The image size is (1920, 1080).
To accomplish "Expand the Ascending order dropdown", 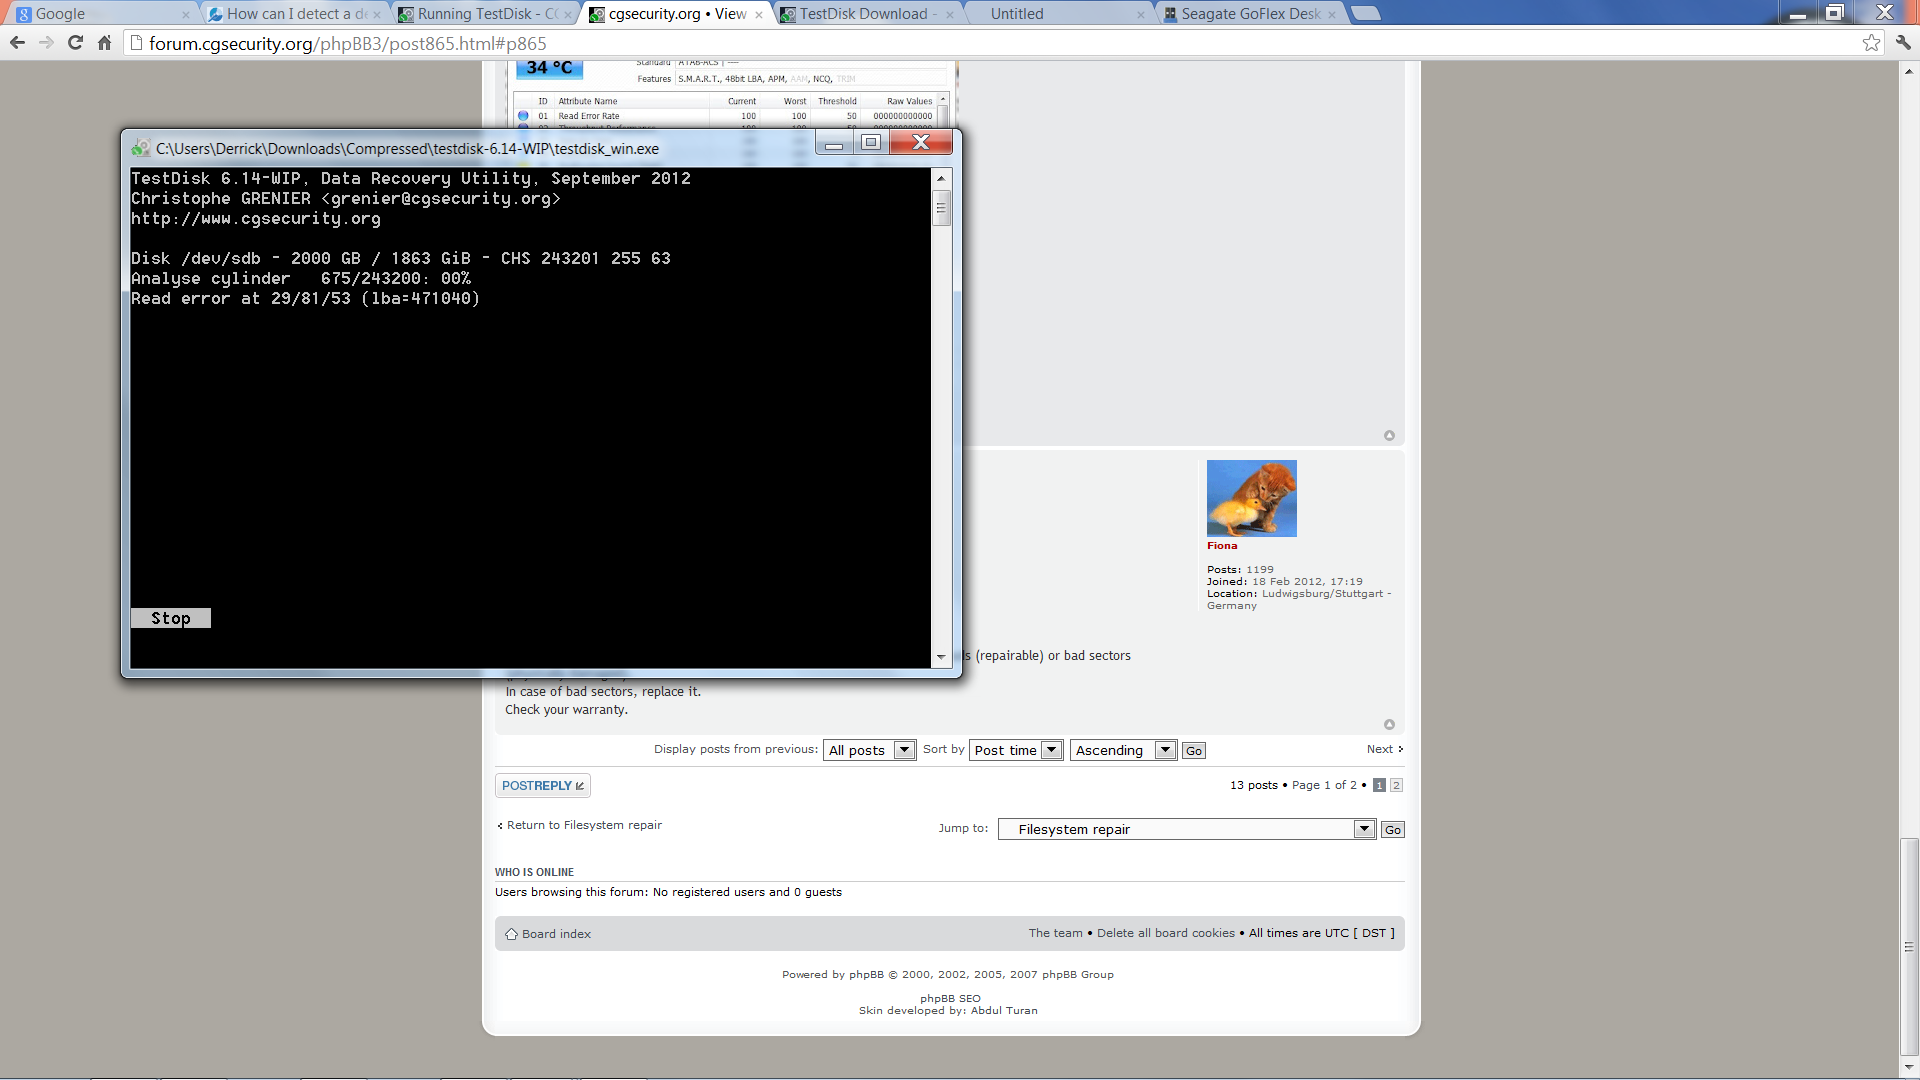I will tap(1164, 750).
